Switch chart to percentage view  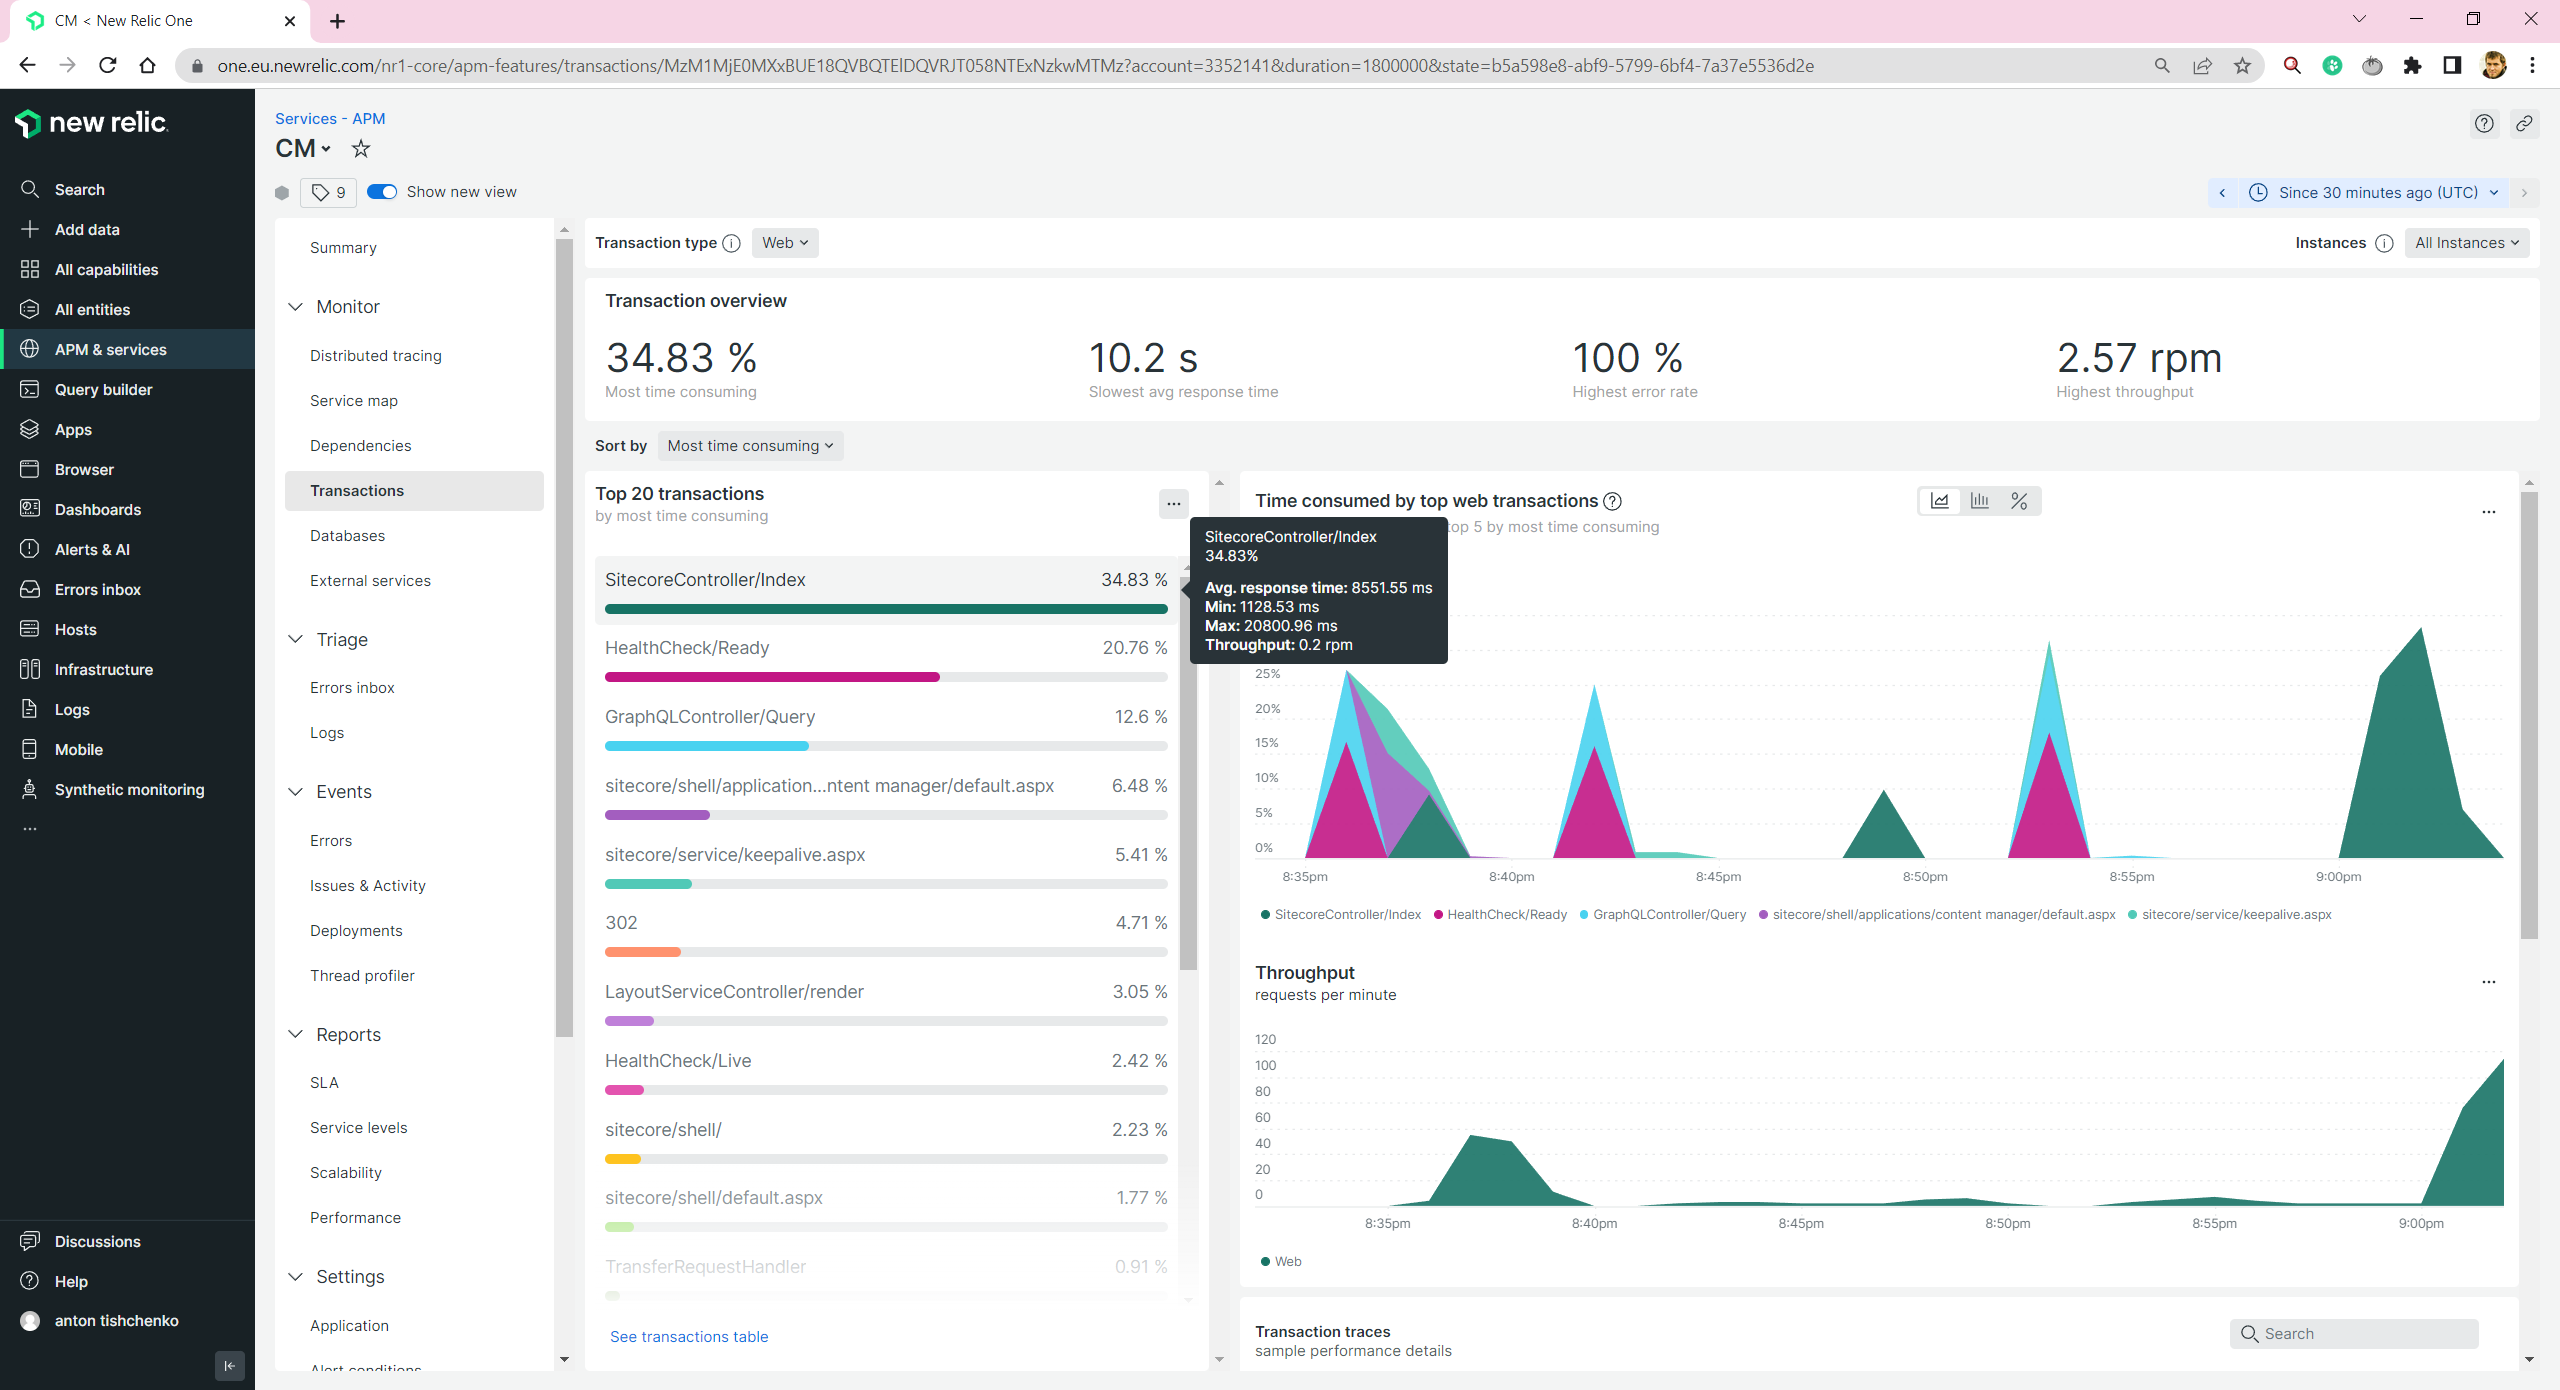[x=2019, y=501]
